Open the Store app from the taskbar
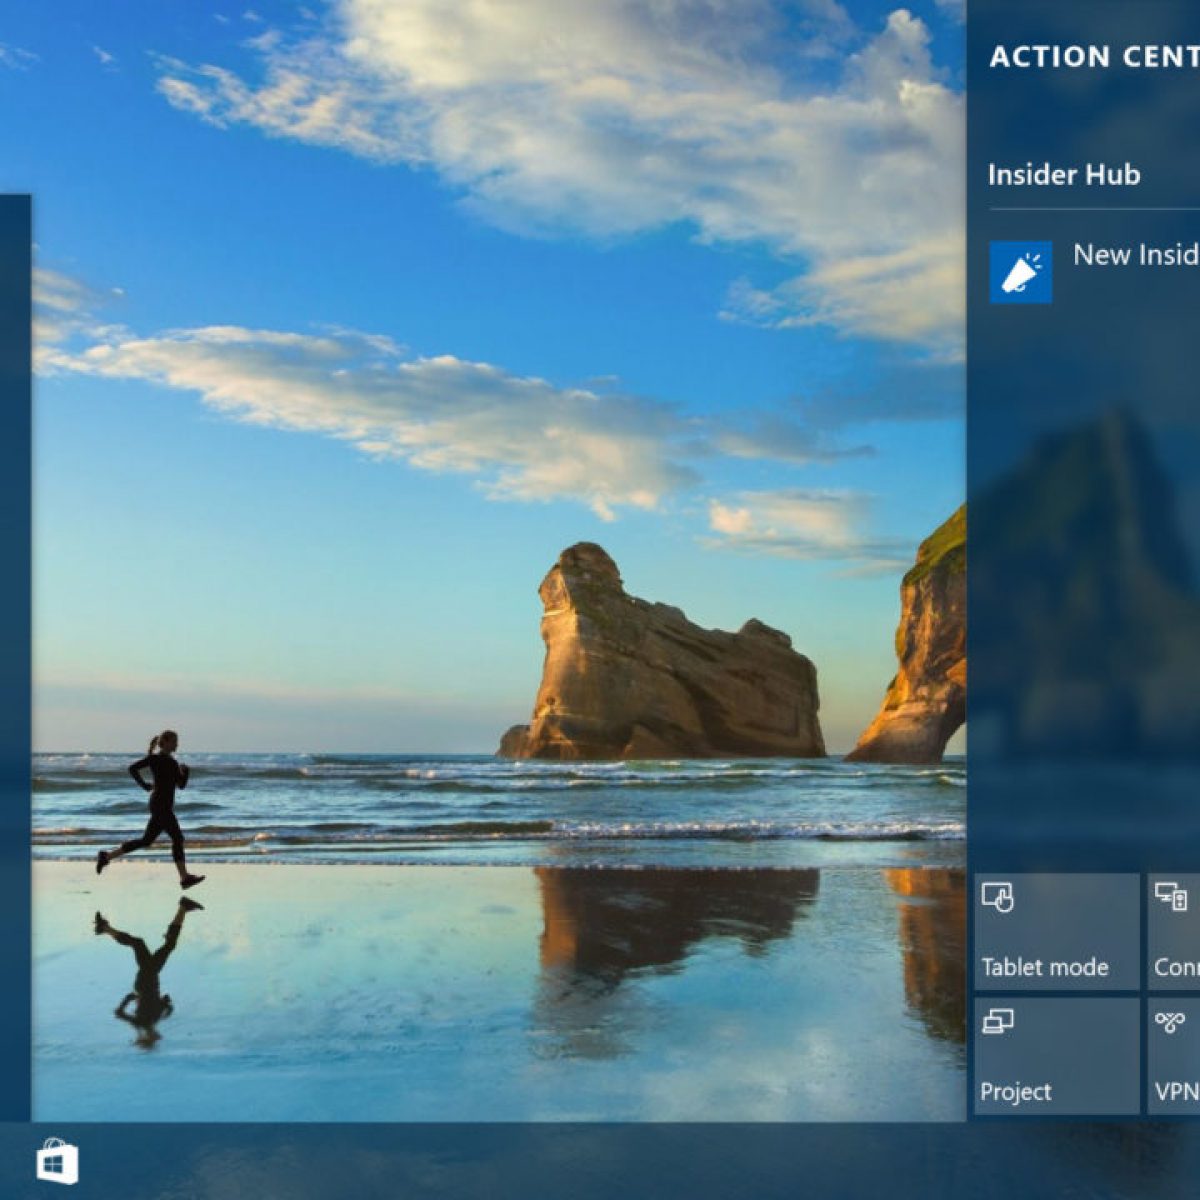Image resolution: width=1200 pixels, height=1200 pixels. (57, 1162)
